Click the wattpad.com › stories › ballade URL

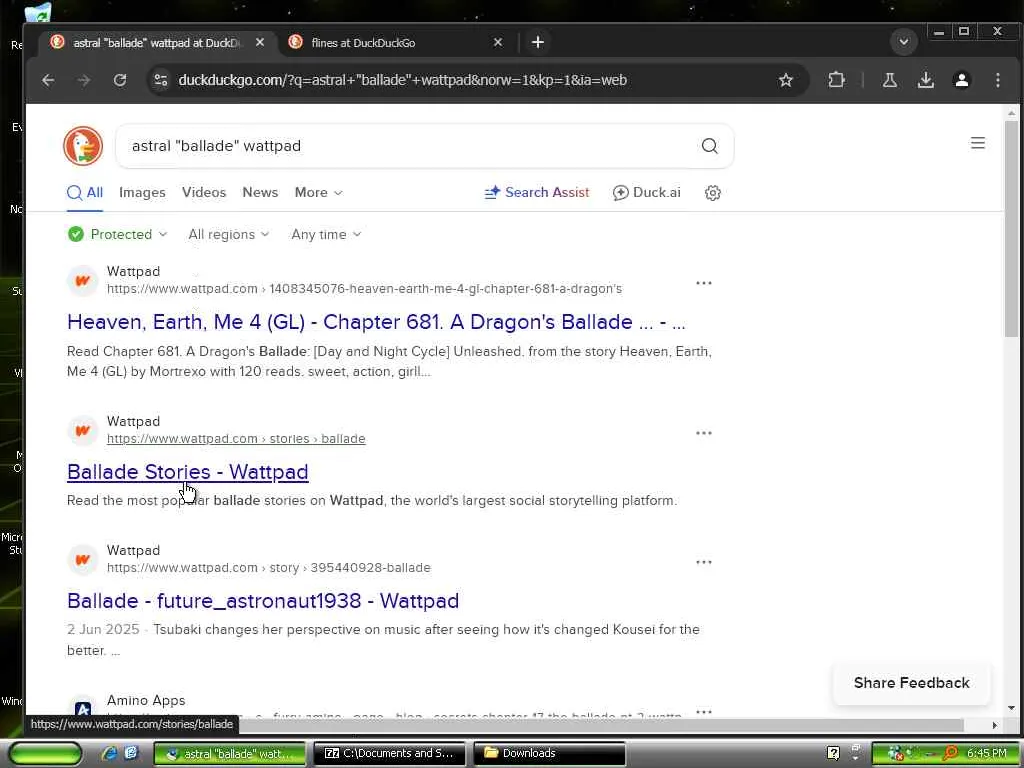[236, 439]
